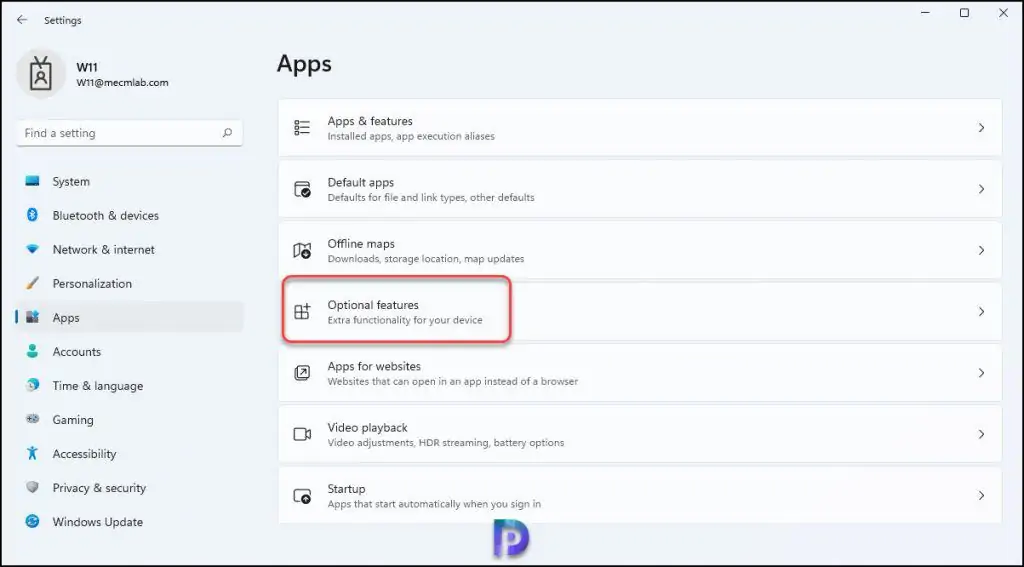The height and width of the screenshot is (567, 1024).
Task: Click the Find a setting search box
Action: tap(129, 133)
